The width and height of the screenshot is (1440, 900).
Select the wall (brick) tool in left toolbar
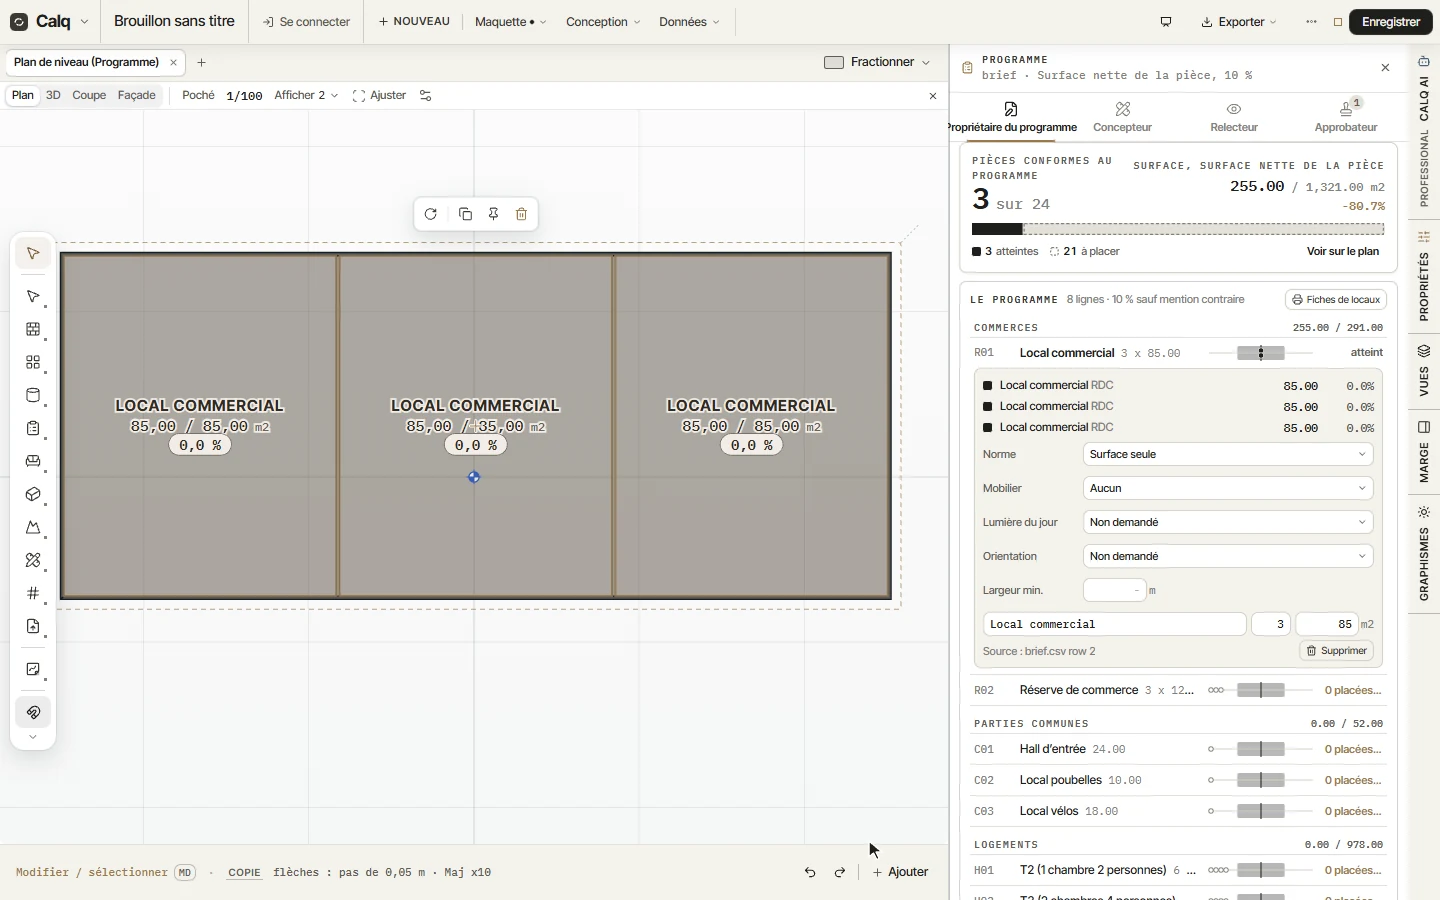tap(33, 329)
